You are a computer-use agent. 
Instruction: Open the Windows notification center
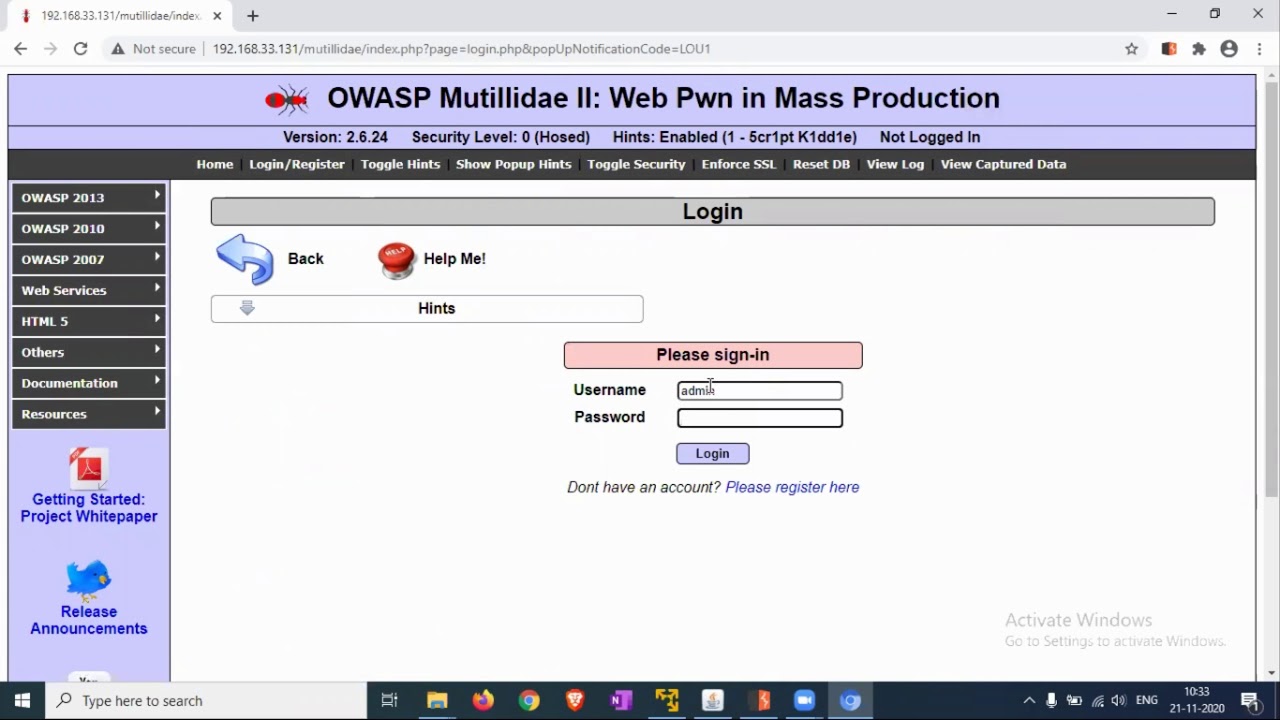tap(1249, 701)
